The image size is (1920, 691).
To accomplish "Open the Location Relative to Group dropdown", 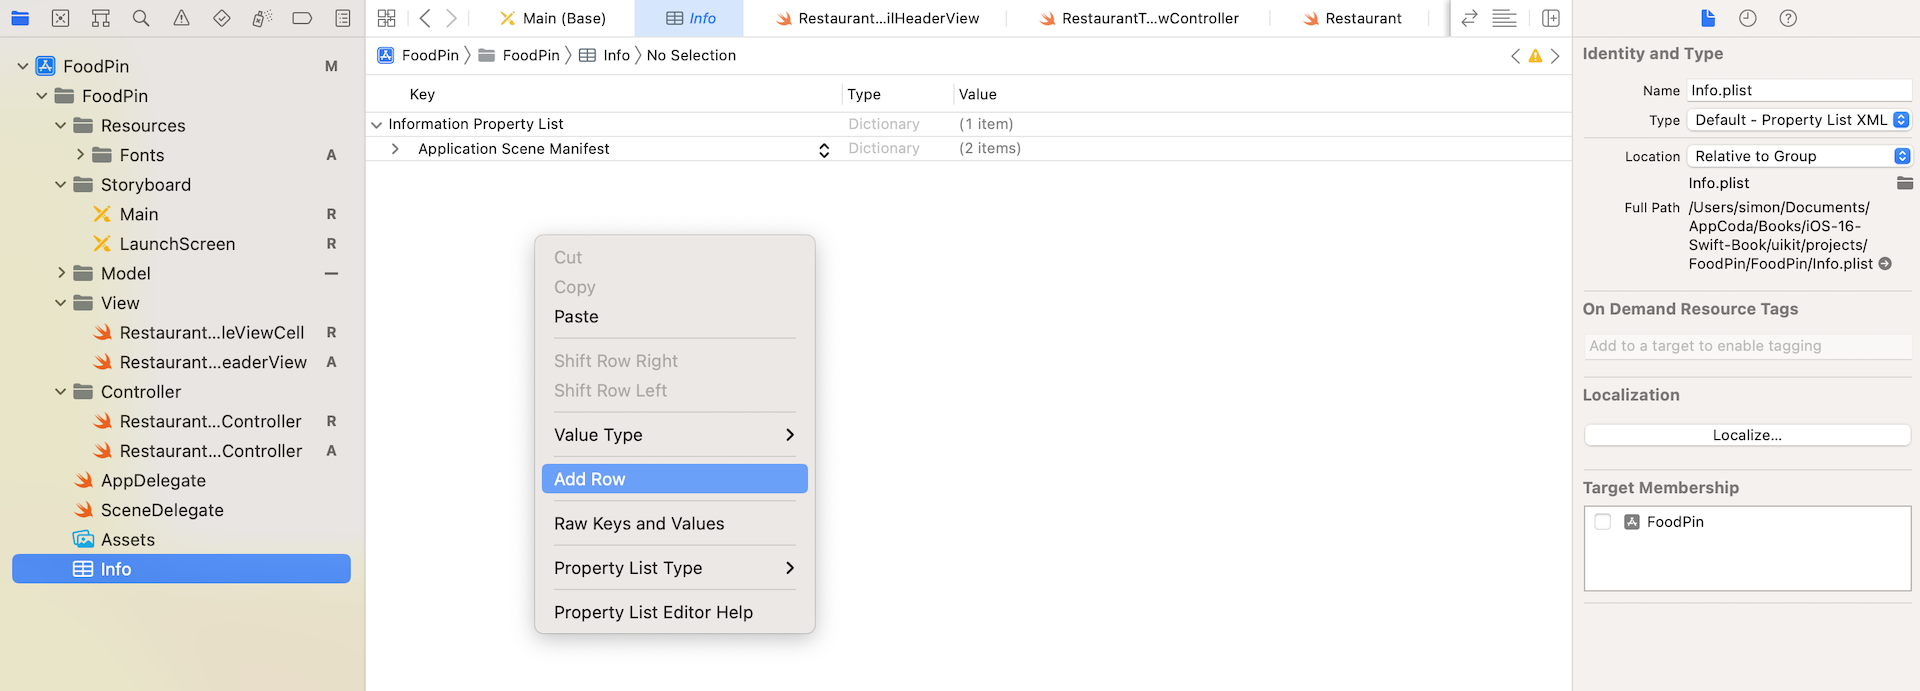I will (1799, 156).
